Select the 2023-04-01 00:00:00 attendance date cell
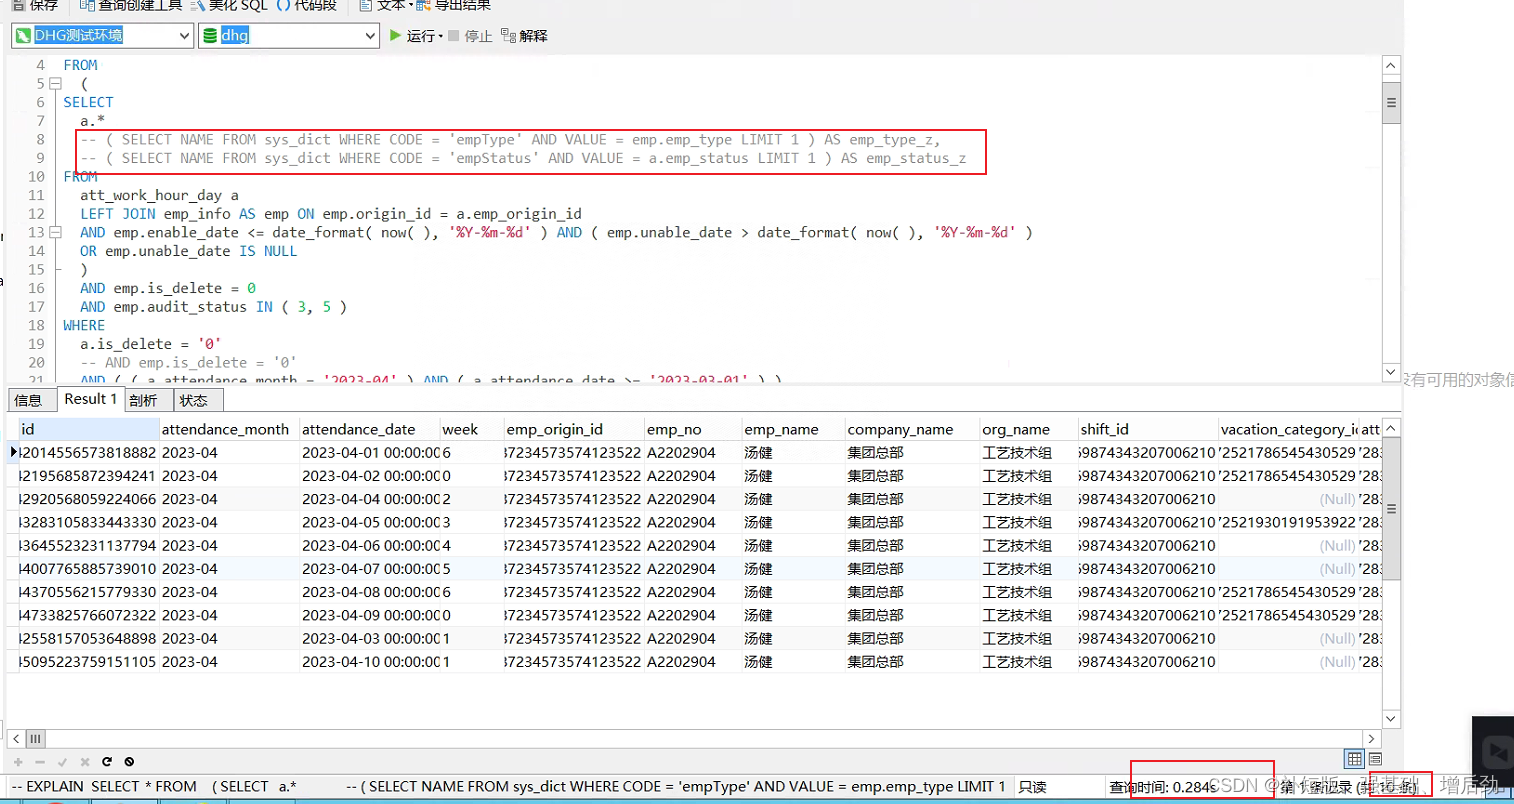This screenshot has height=804, width=1514. click(x=370, y=453)
